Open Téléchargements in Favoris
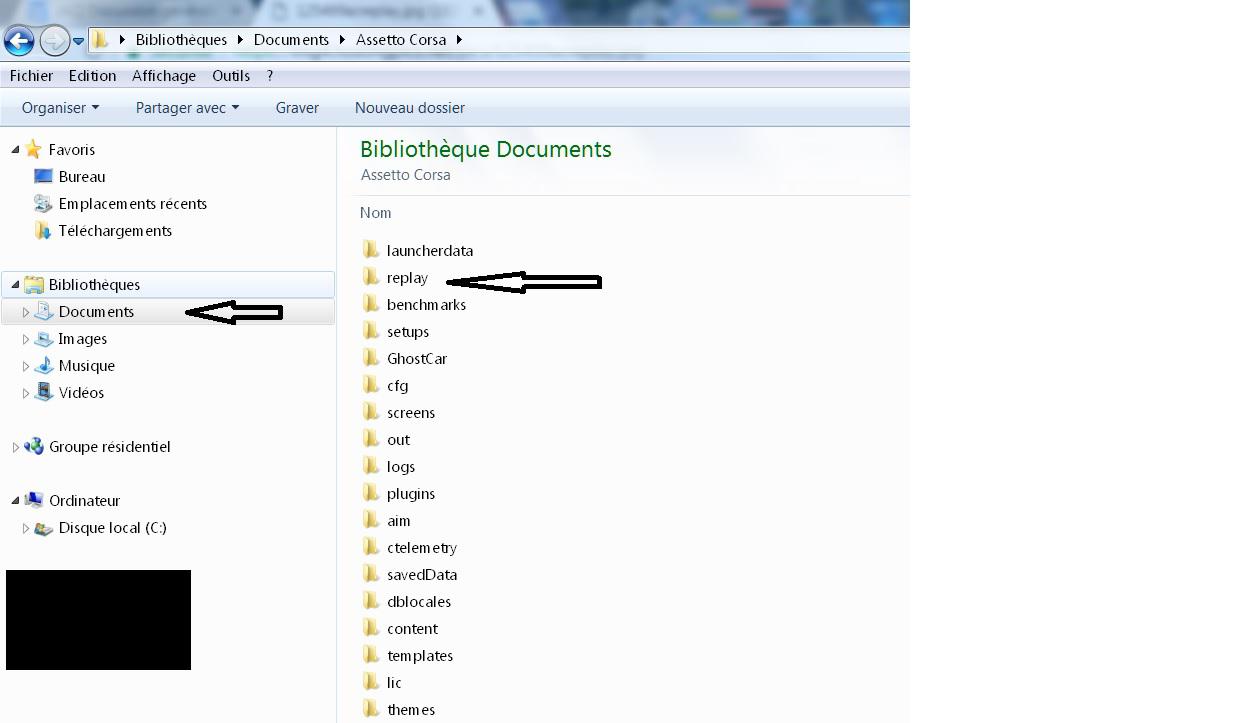Image resolution: width=1248 pixels, height=723 pixels. tap(115, 231)
